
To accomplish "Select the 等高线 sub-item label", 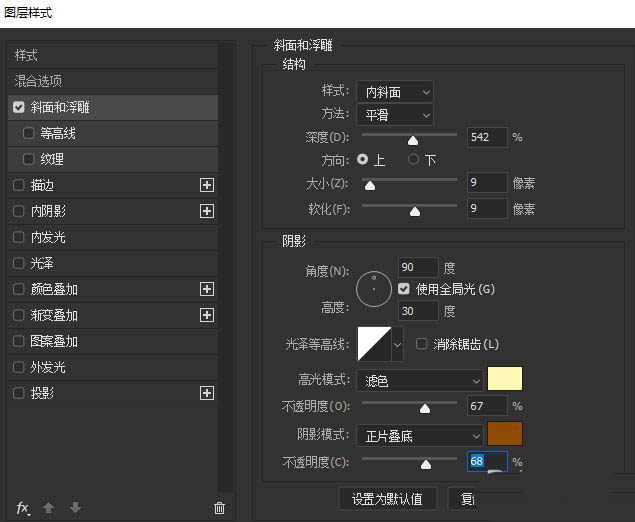I will coord(58,133).
